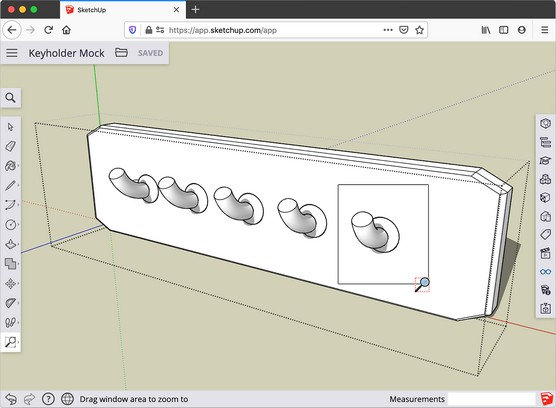Expand the Push/Pull flyout arrow

[18, 244]
